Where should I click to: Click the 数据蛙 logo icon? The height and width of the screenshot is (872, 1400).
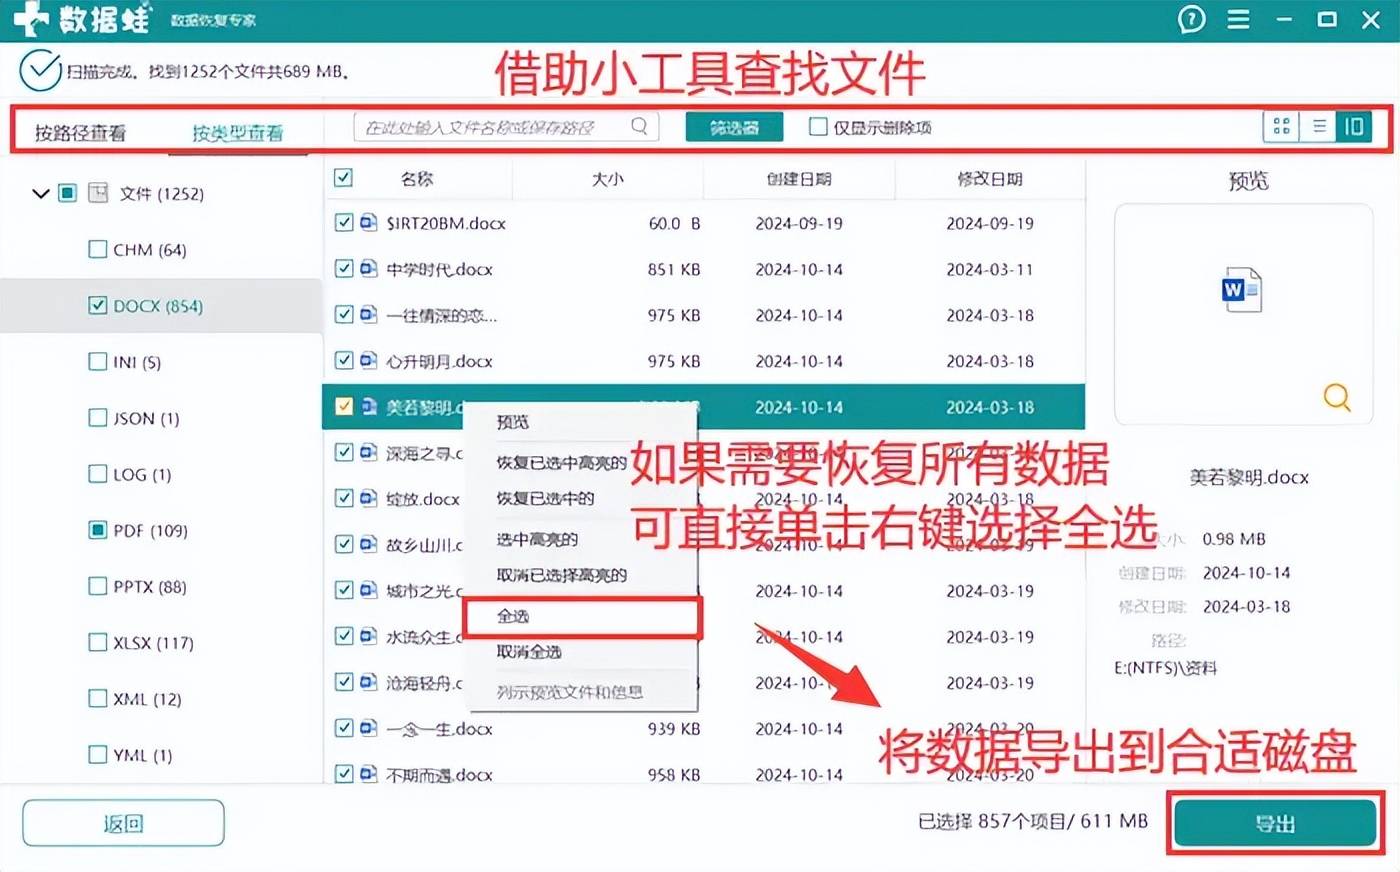pos(30,19)
